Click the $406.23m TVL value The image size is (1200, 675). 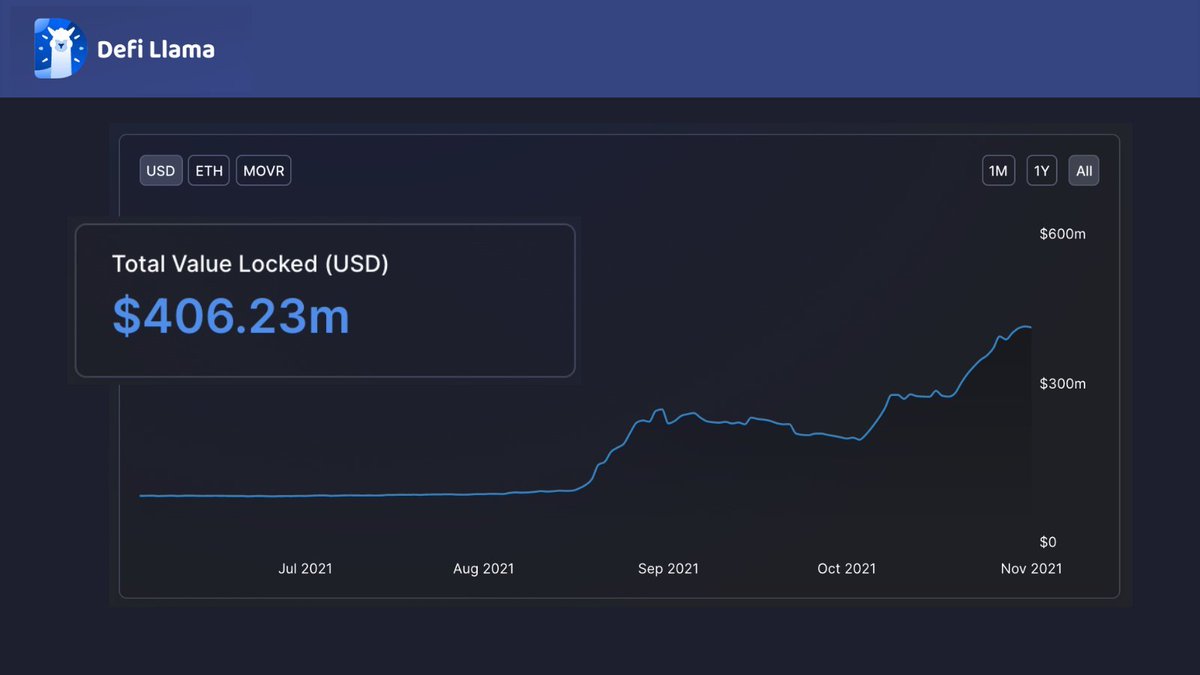tap(231, 316)
